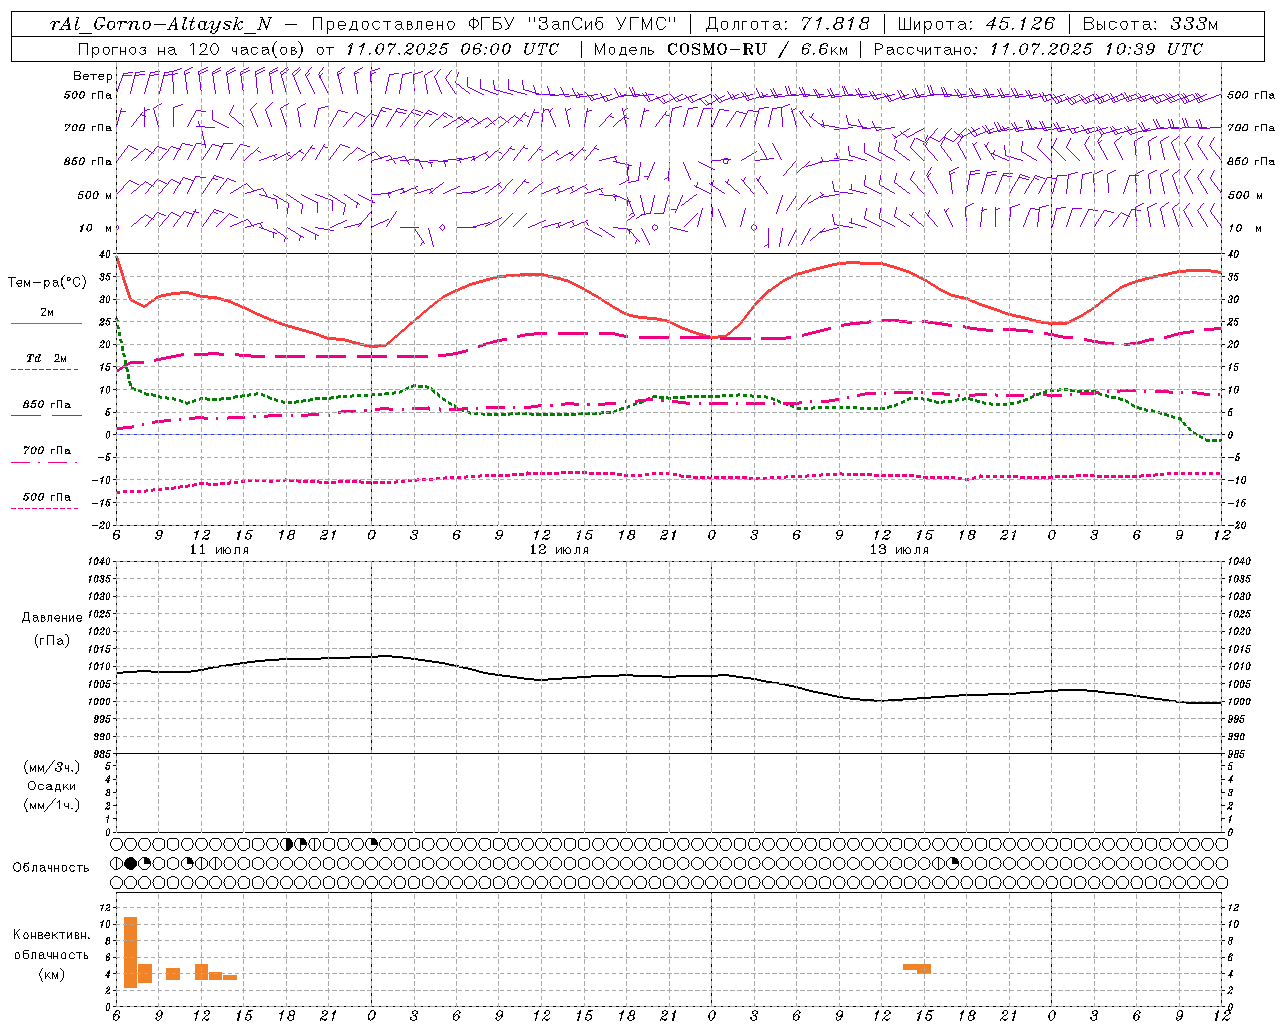This screenshot has width=1280, height=1024.
Task: Click the model label COSMO-RU / 6.6км
Action: tap(757, 49)
